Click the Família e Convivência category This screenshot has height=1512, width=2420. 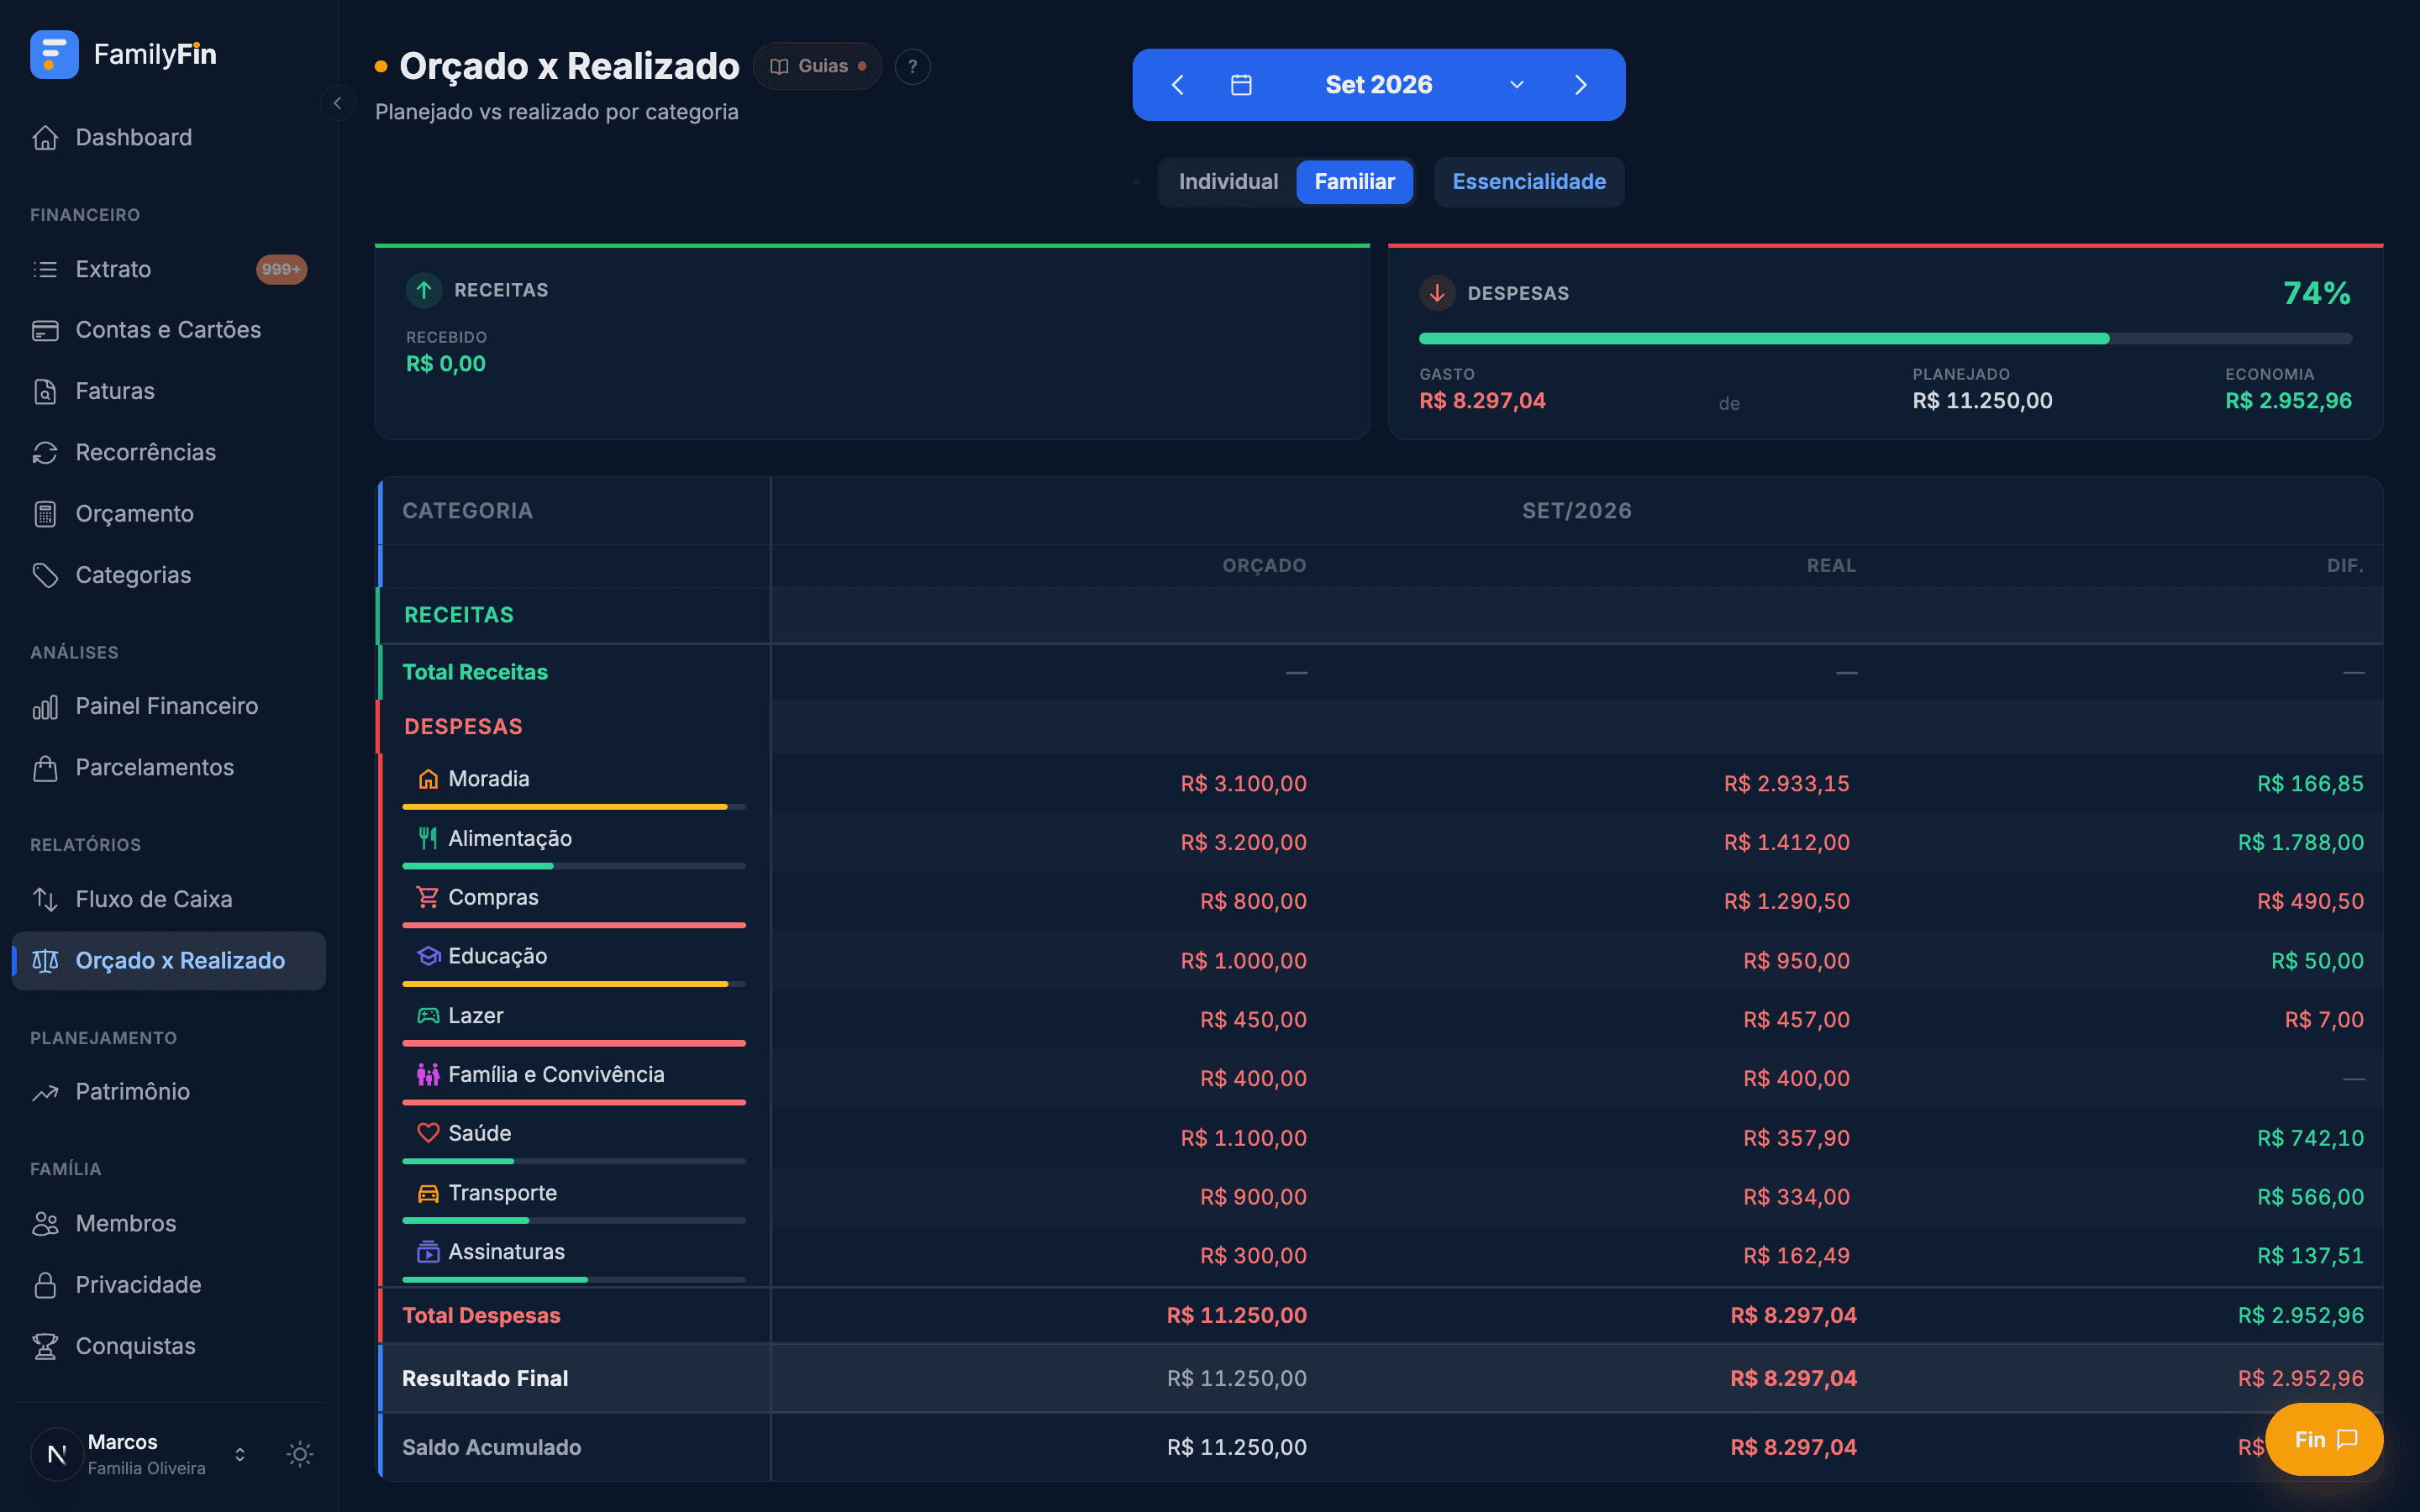[x=556, y=1075]
